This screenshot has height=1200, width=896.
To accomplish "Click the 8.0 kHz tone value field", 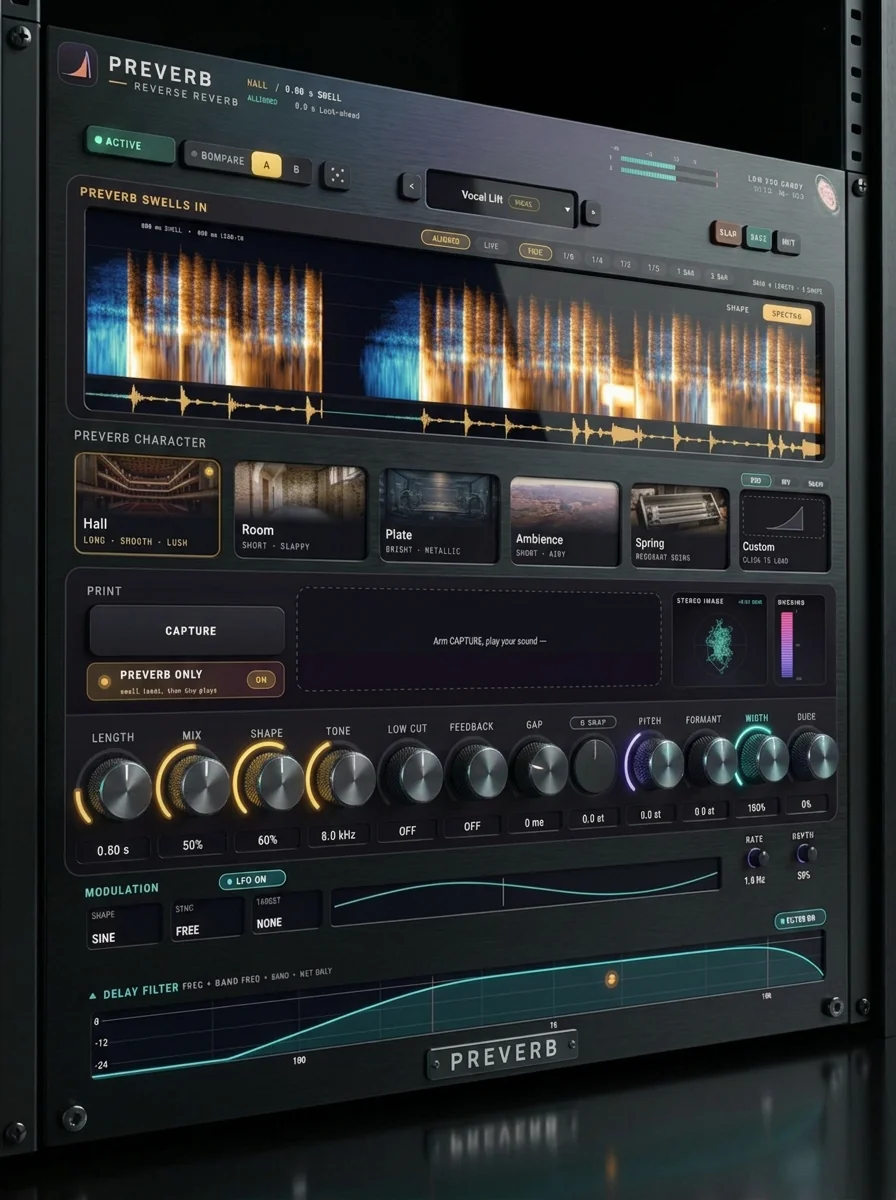I will click(x=339, y=833).
